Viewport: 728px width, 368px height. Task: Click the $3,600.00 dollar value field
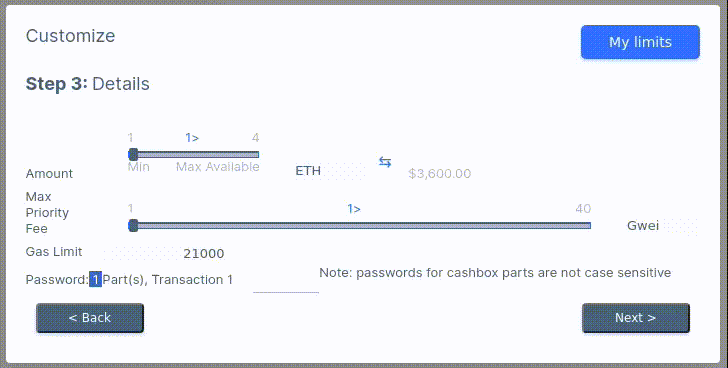tap(440, 174)
